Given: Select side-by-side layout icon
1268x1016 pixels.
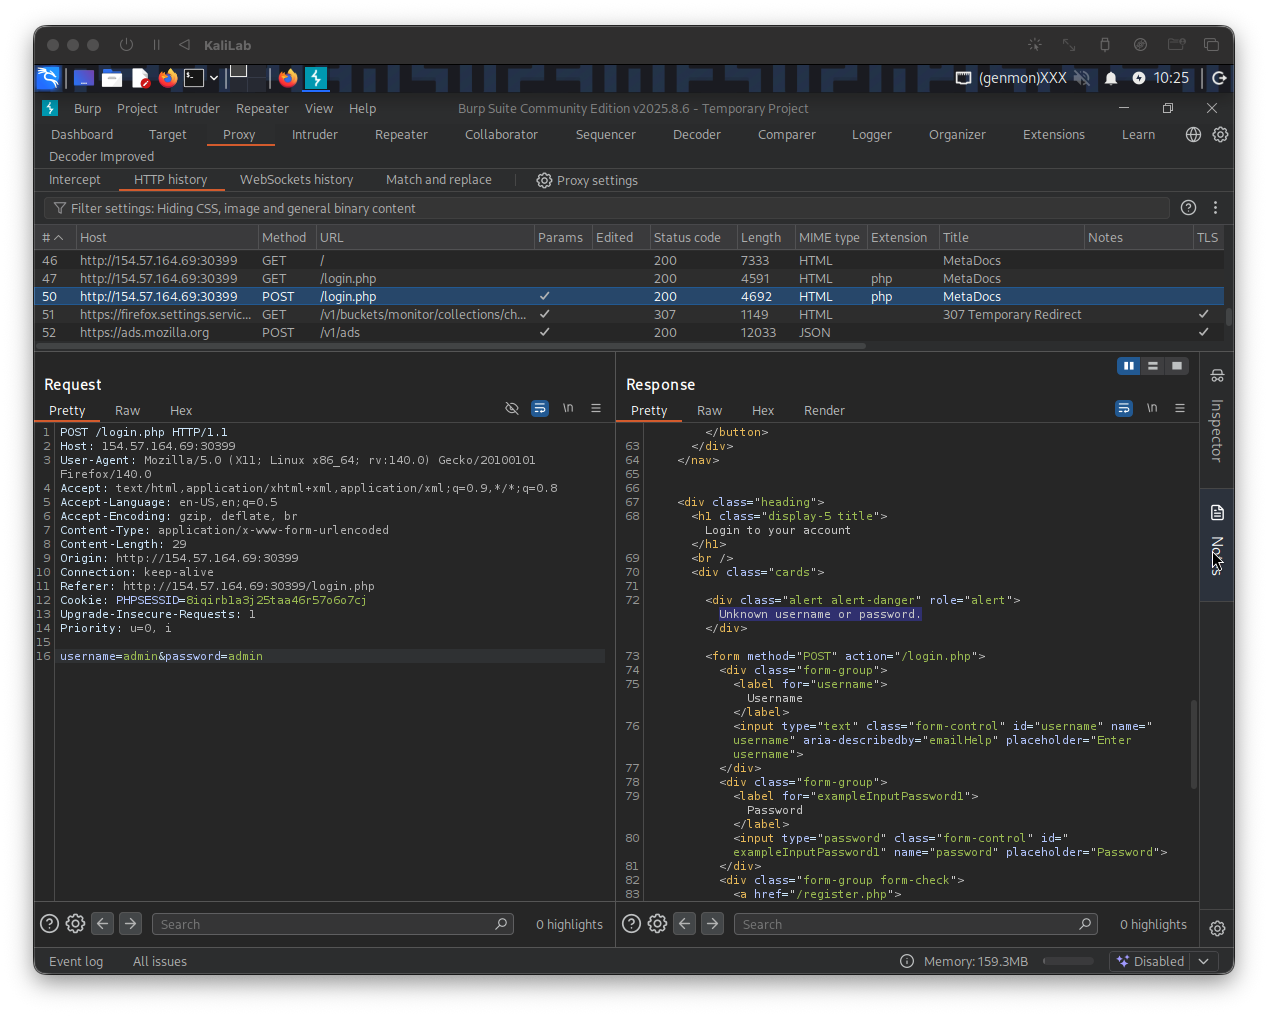Looking at the screenshot, I should click(x=1129, y=366).
